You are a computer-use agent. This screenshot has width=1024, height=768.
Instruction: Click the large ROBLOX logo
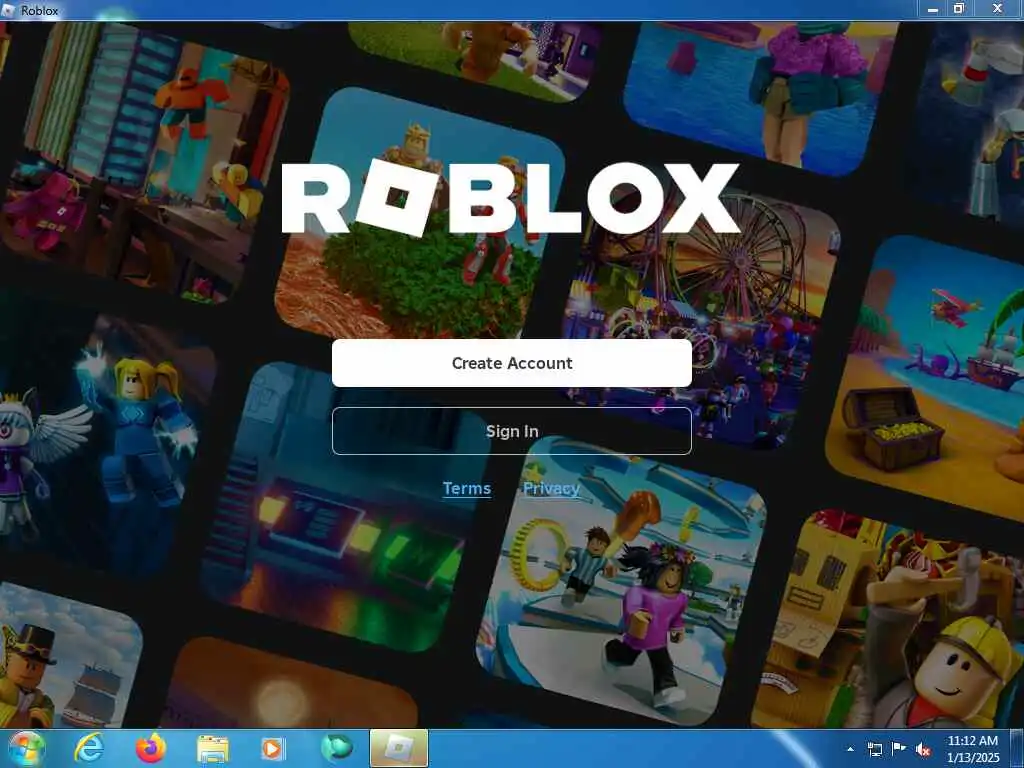[511, 198]
